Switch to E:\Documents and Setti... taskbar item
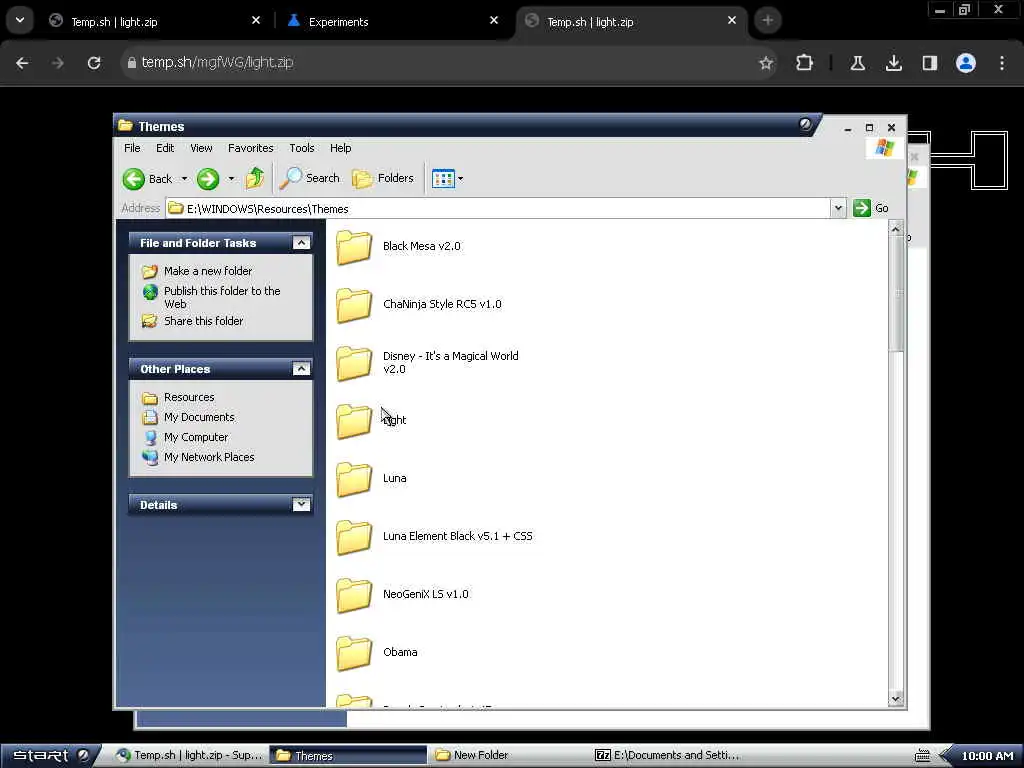The height and width of the screenshot is (768, 1024). coord(667,756)
